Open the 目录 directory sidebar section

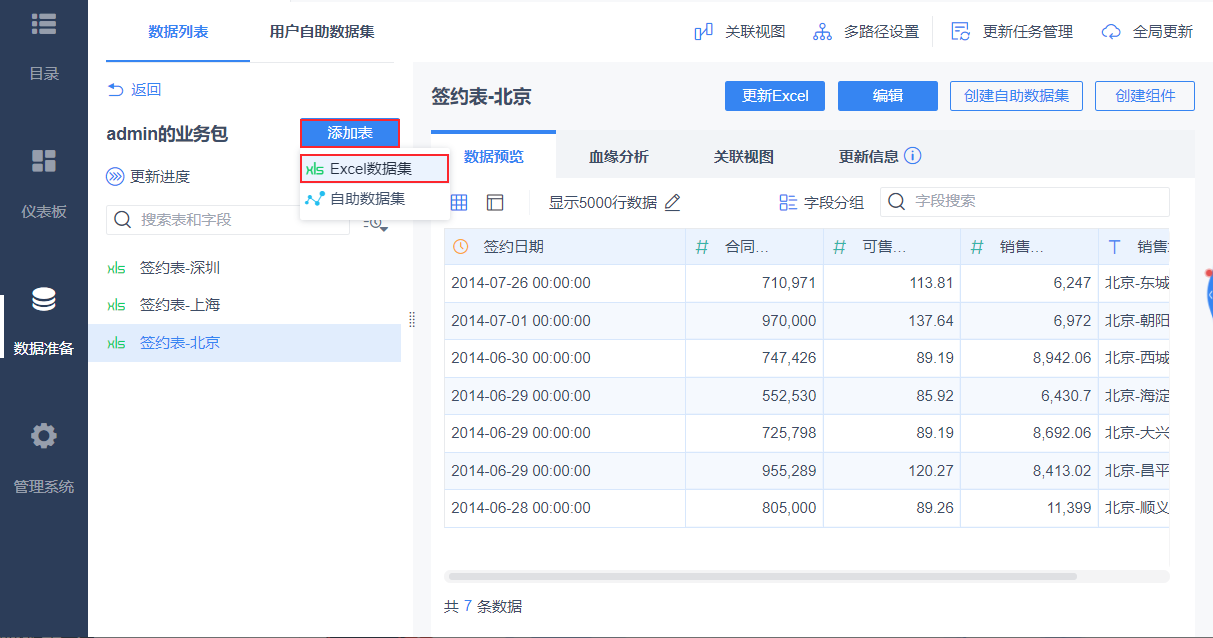(44, 45)
